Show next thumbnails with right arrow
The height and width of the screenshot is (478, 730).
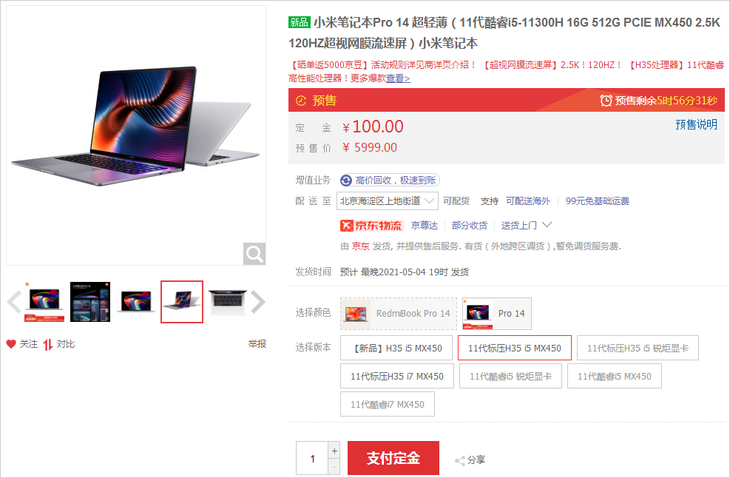tap(258, 302)
